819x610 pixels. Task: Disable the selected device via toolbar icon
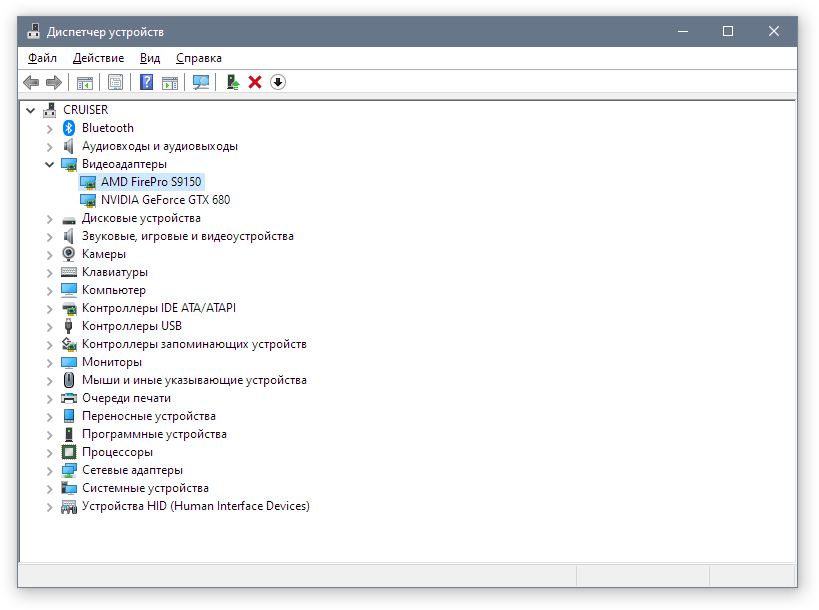point(277,82)
